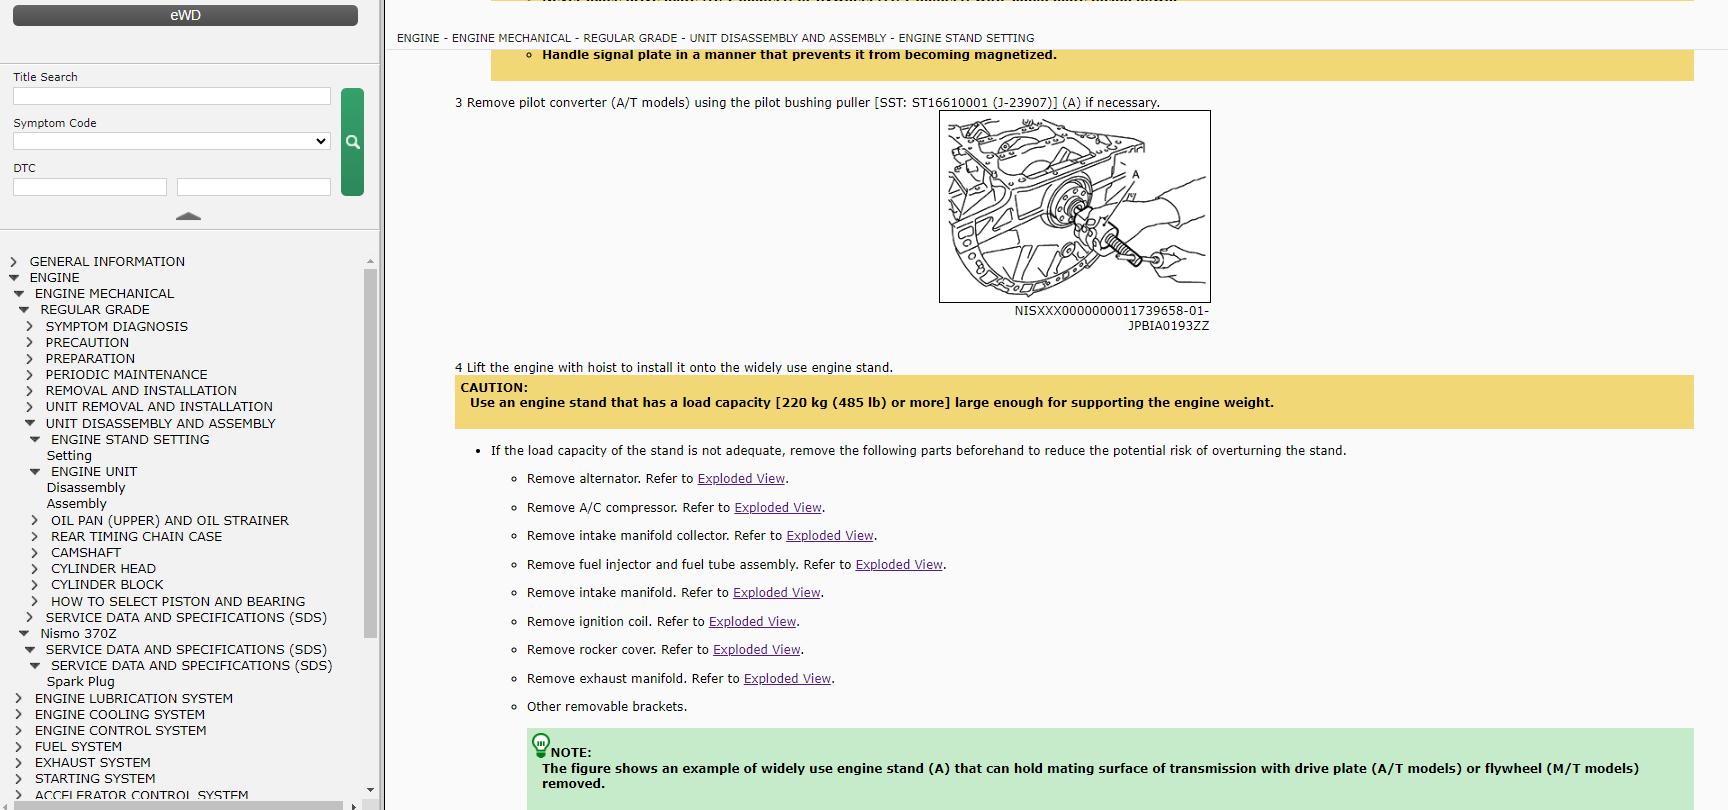
Task: Open the Setting item under ENGINE STAND SETTING
Action: [x=69, y=456]
